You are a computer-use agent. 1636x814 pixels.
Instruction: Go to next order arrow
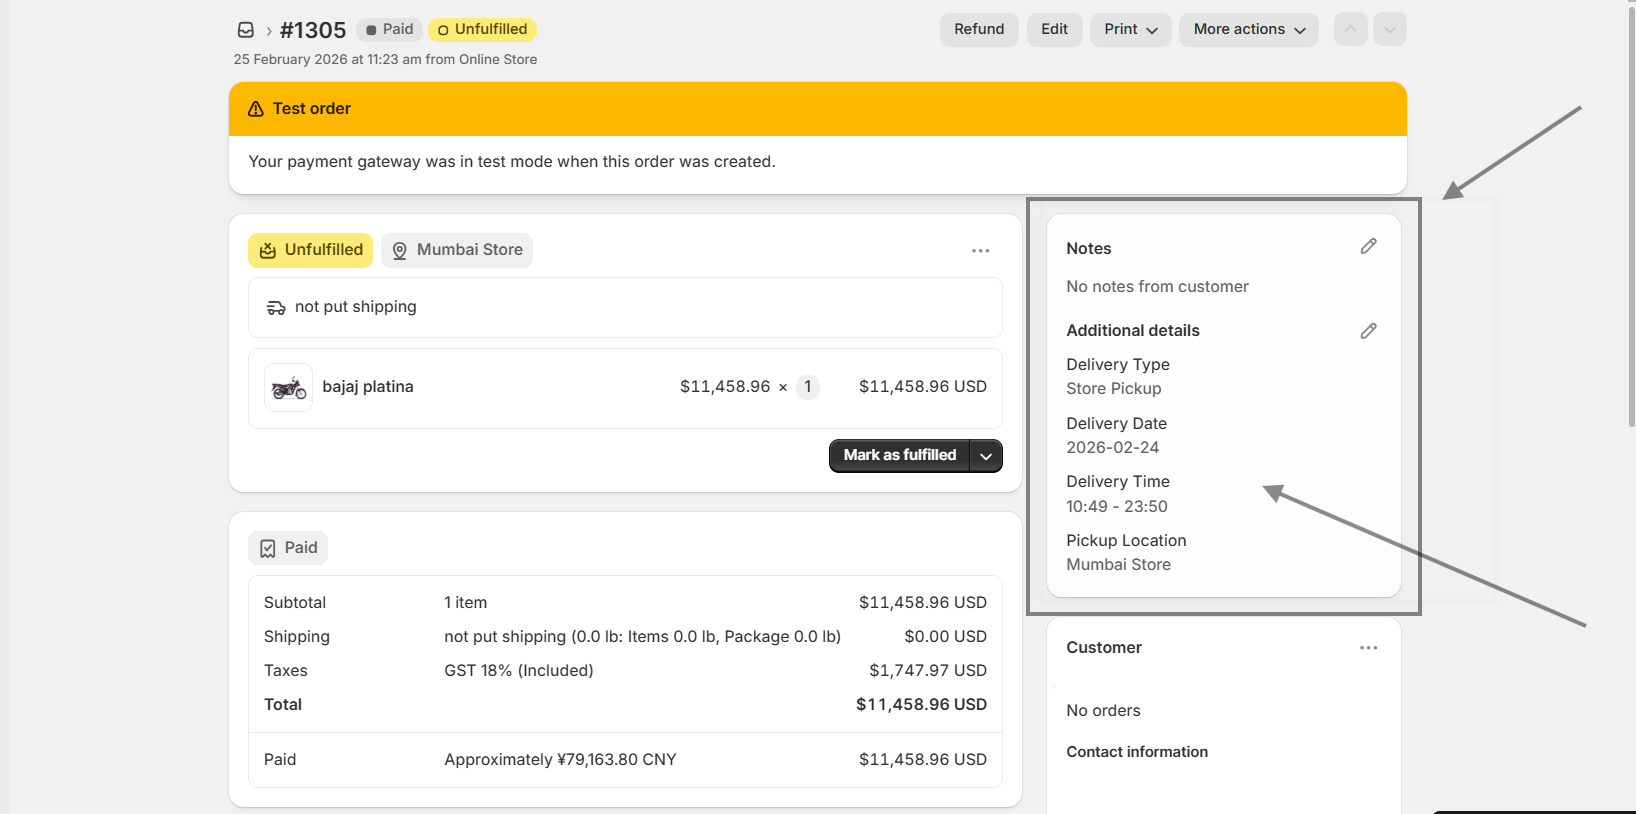click(x=1389, y=29)
